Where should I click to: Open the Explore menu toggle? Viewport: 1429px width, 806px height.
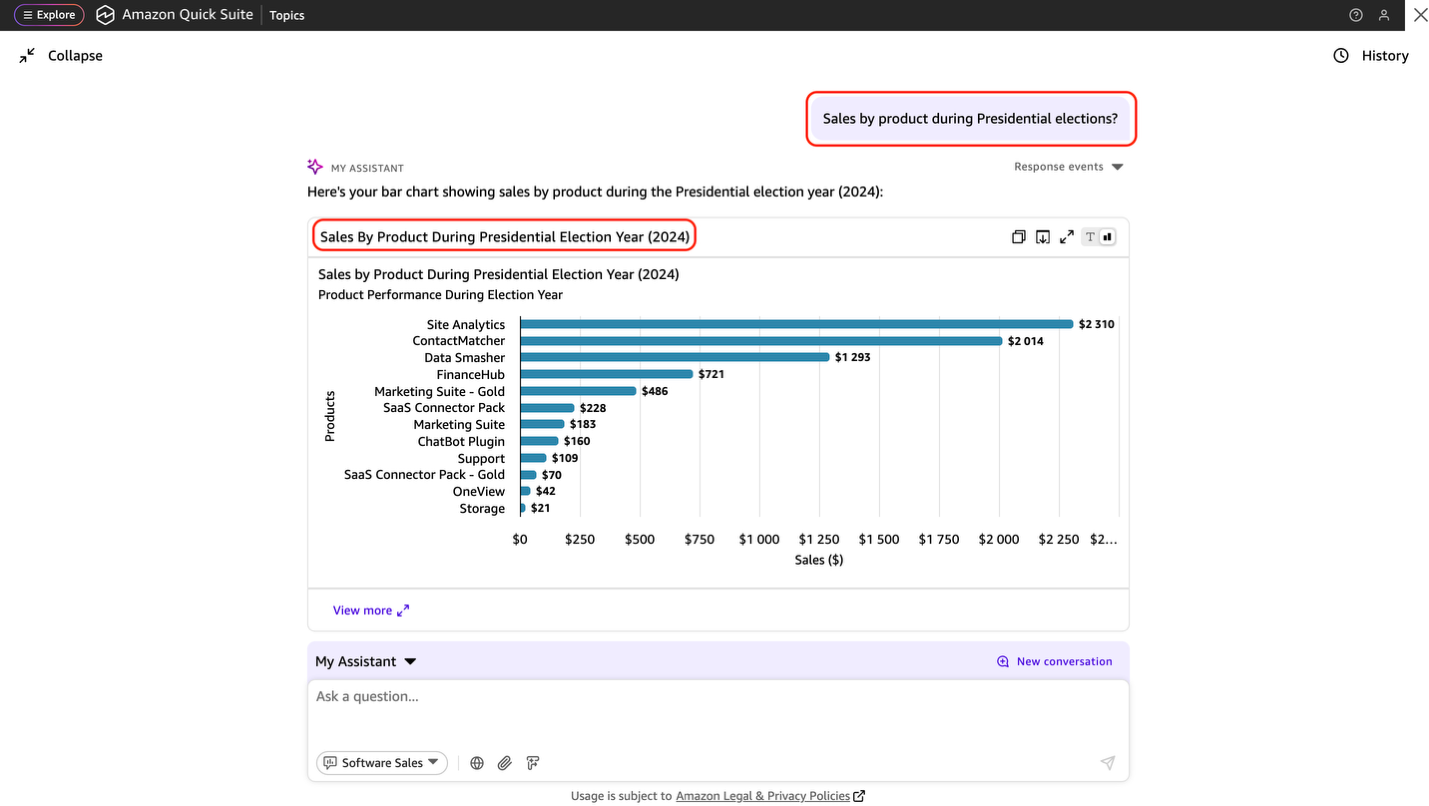pos(49,15)
